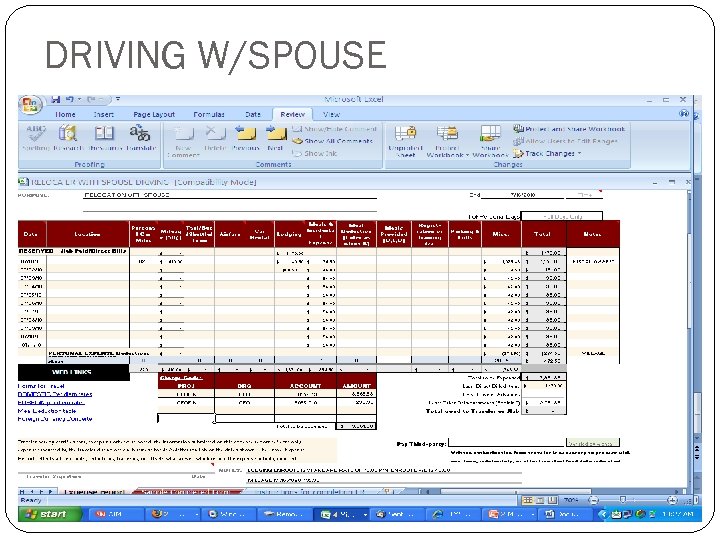Select the Notes column header cell

point(592,234)
